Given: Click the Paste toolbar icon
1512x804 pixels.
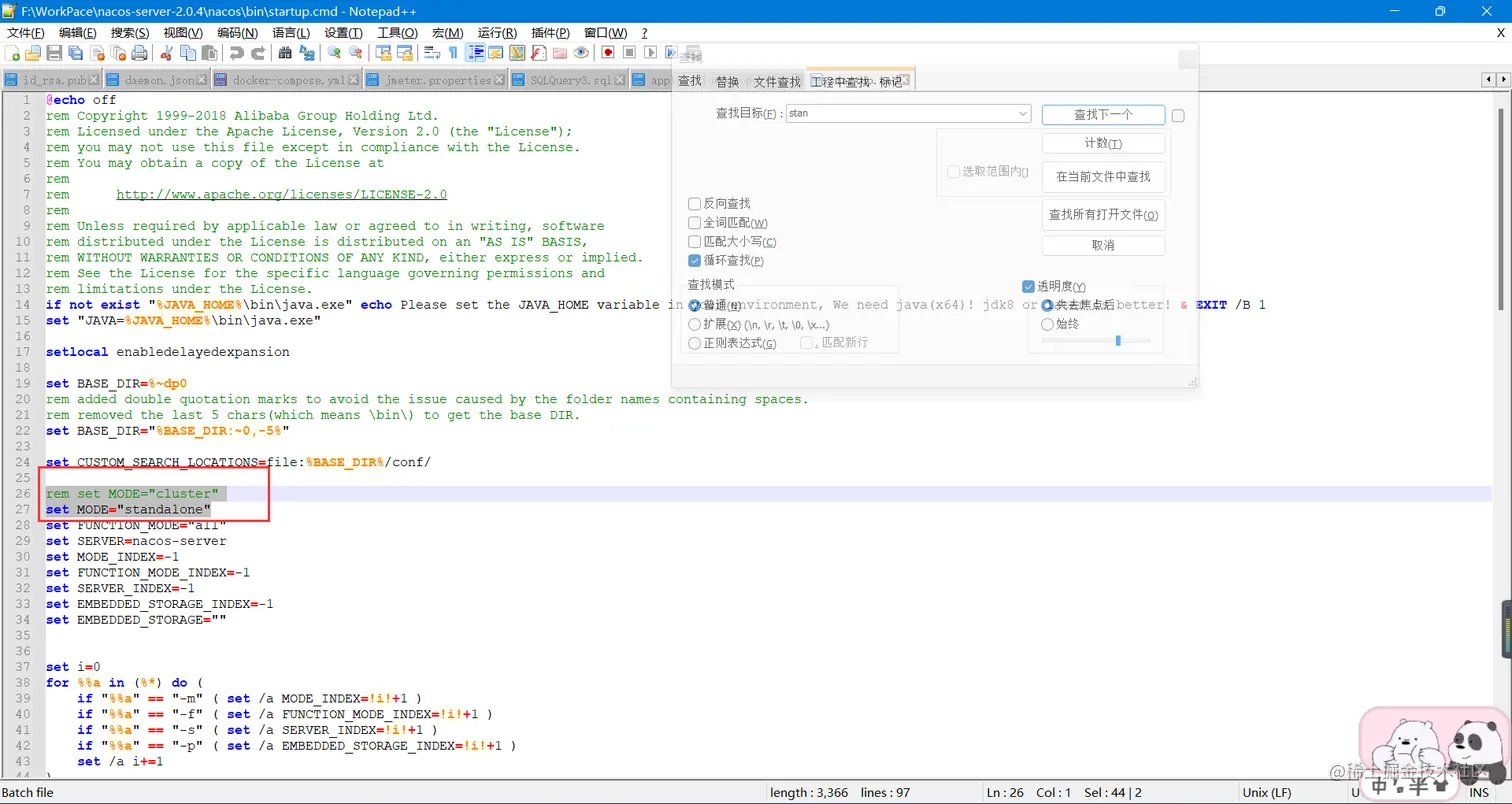Looking at the screenshot, I should 209,52.
